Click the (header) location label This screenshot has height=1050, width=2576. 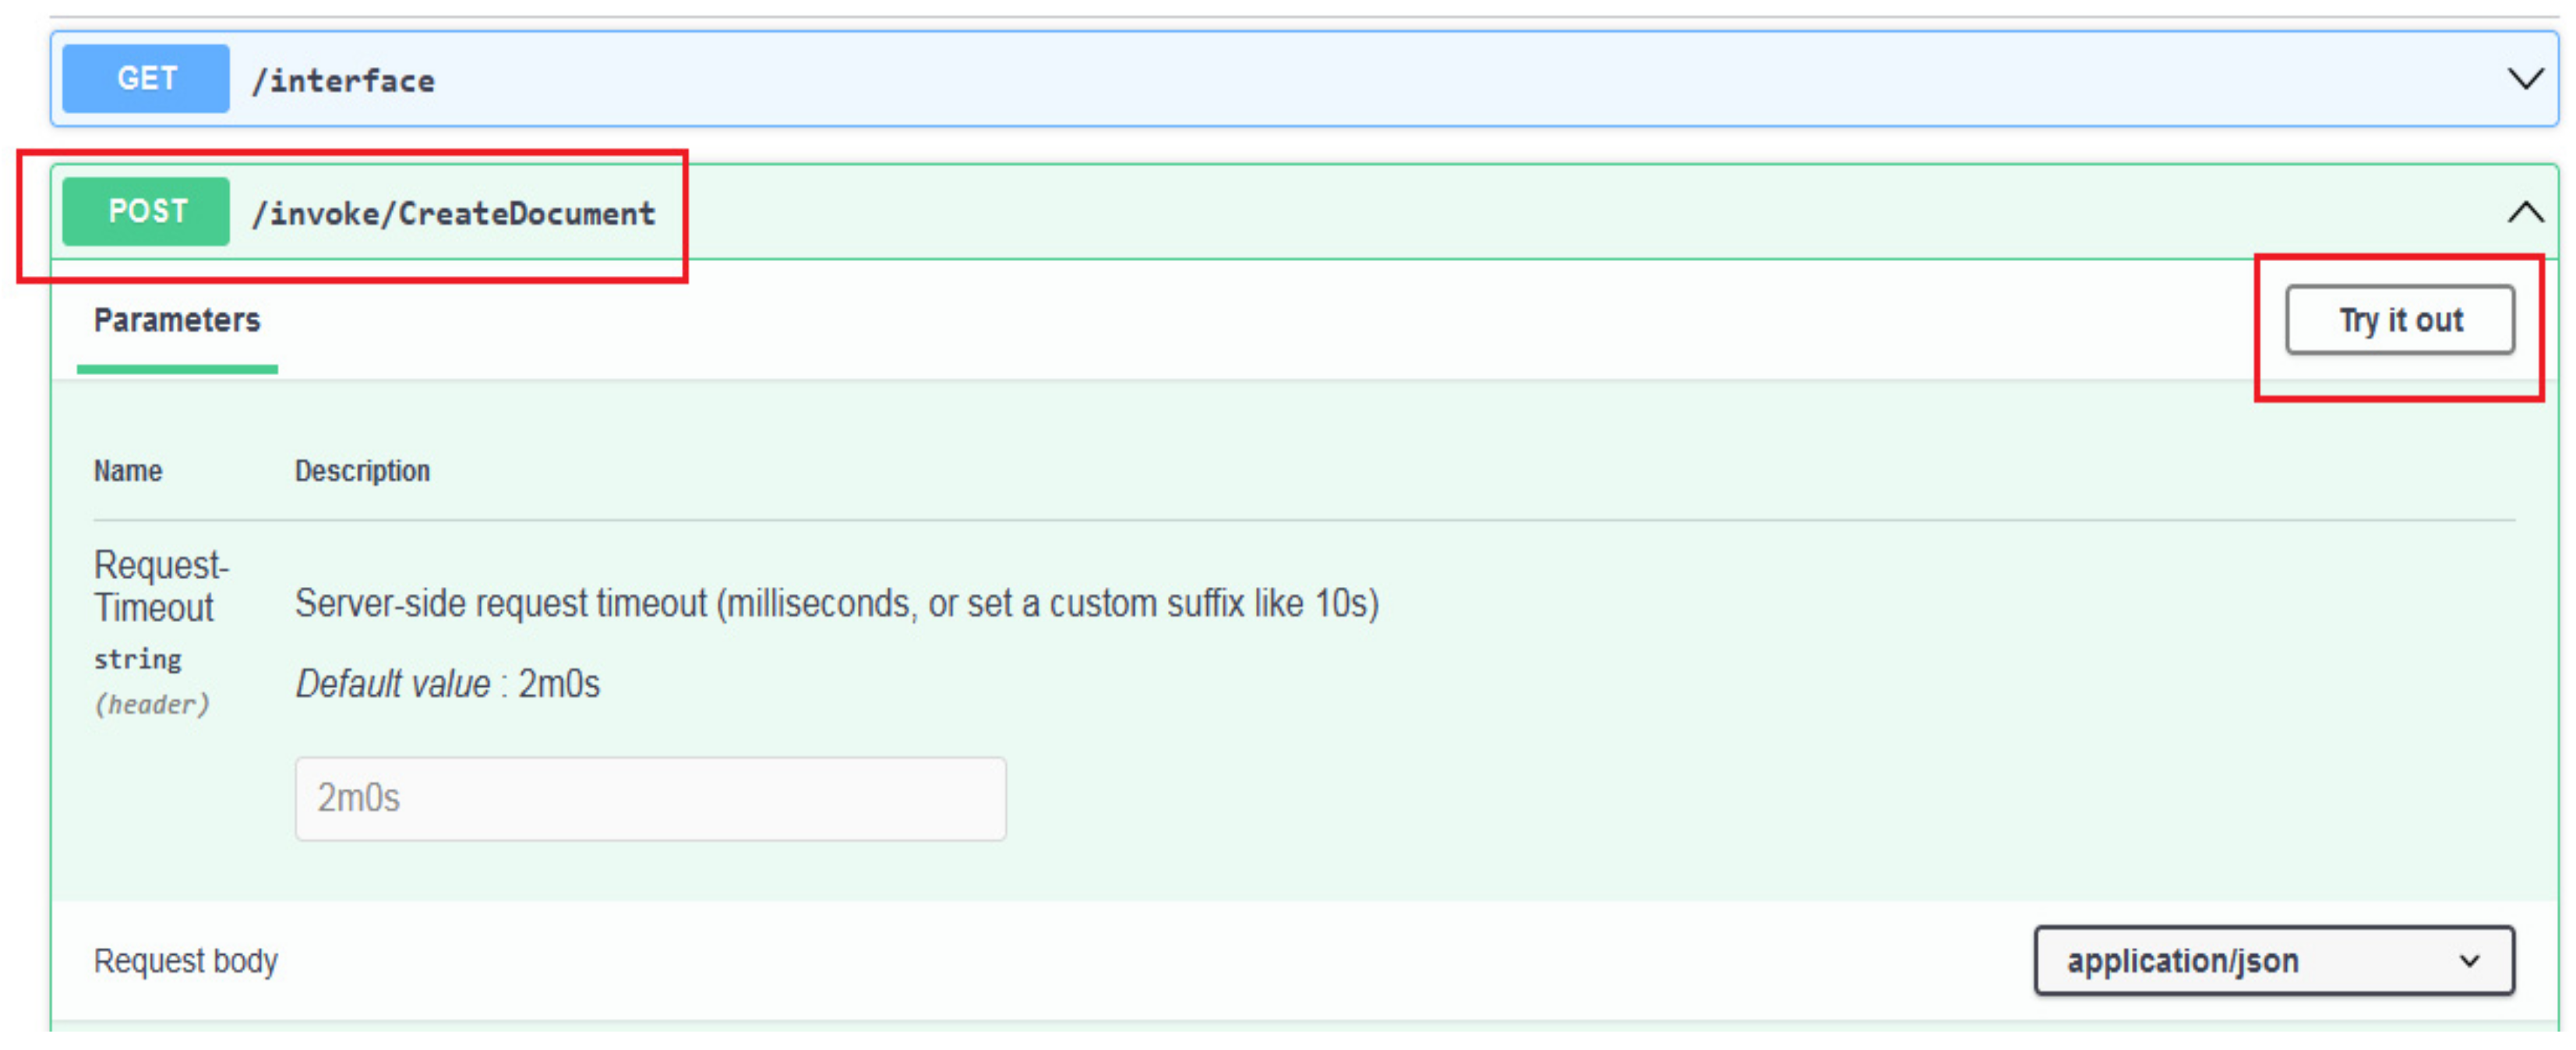(152, 704)
